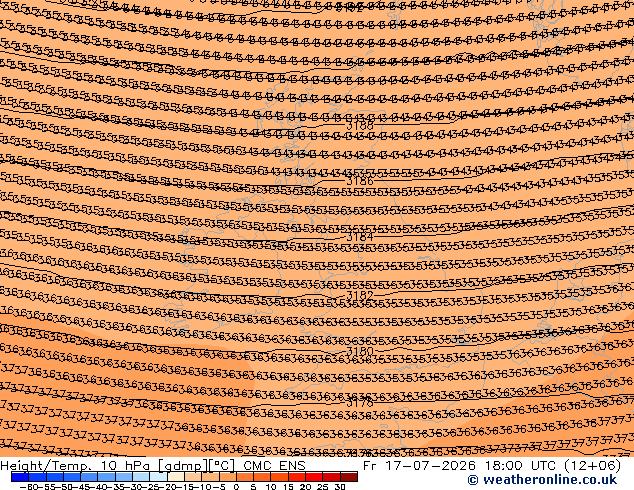Click the '[°C]' unit label
The image size is (634, 490).
(x=222, y=466)
